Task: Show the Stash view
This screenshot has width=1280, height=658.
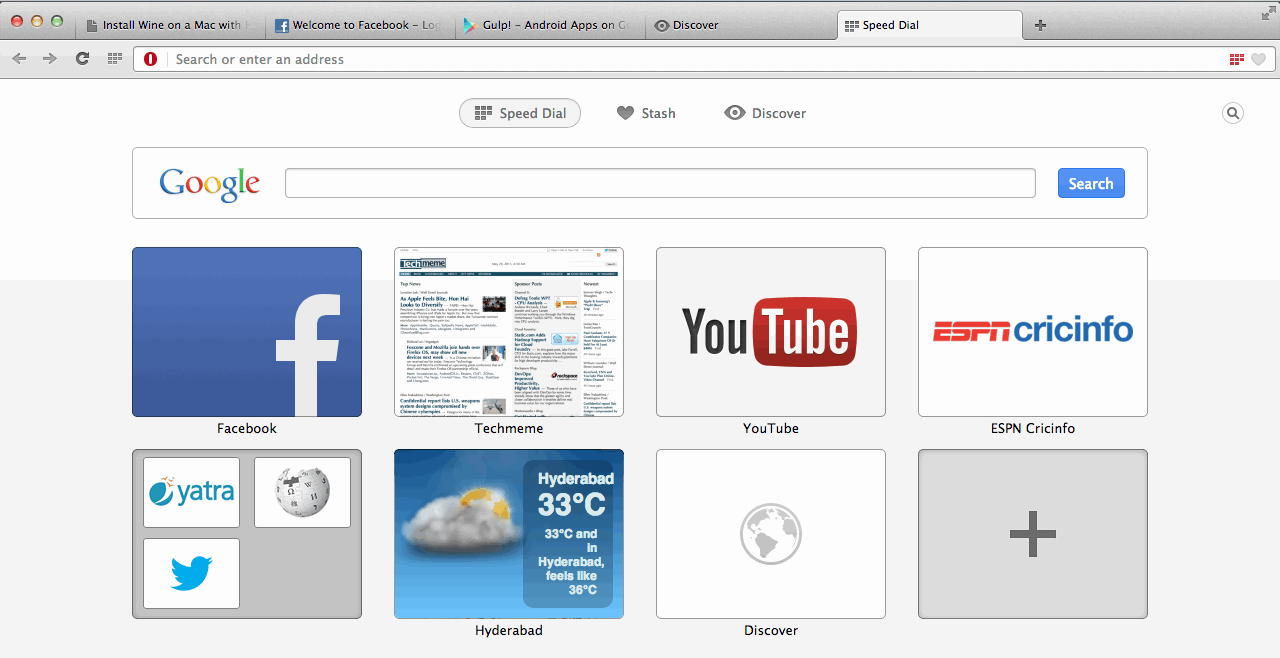Action: tap(646, 113)
